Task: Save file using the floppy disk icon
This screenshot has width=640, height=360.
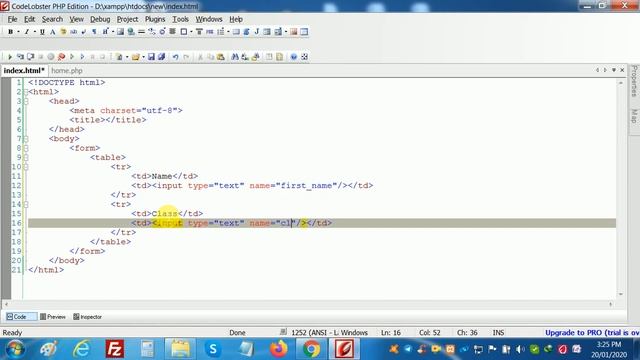Action: coord(151,57)
